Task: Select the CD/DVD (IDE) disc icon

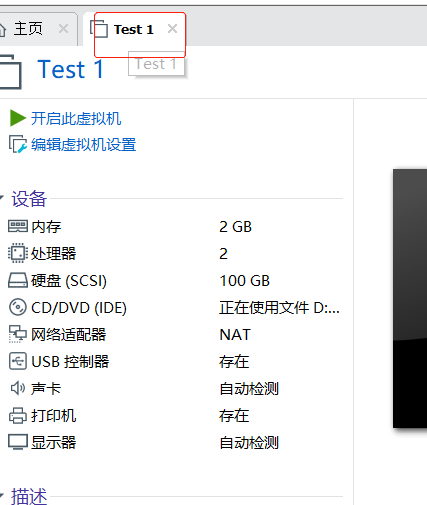Action: (18, 307)
